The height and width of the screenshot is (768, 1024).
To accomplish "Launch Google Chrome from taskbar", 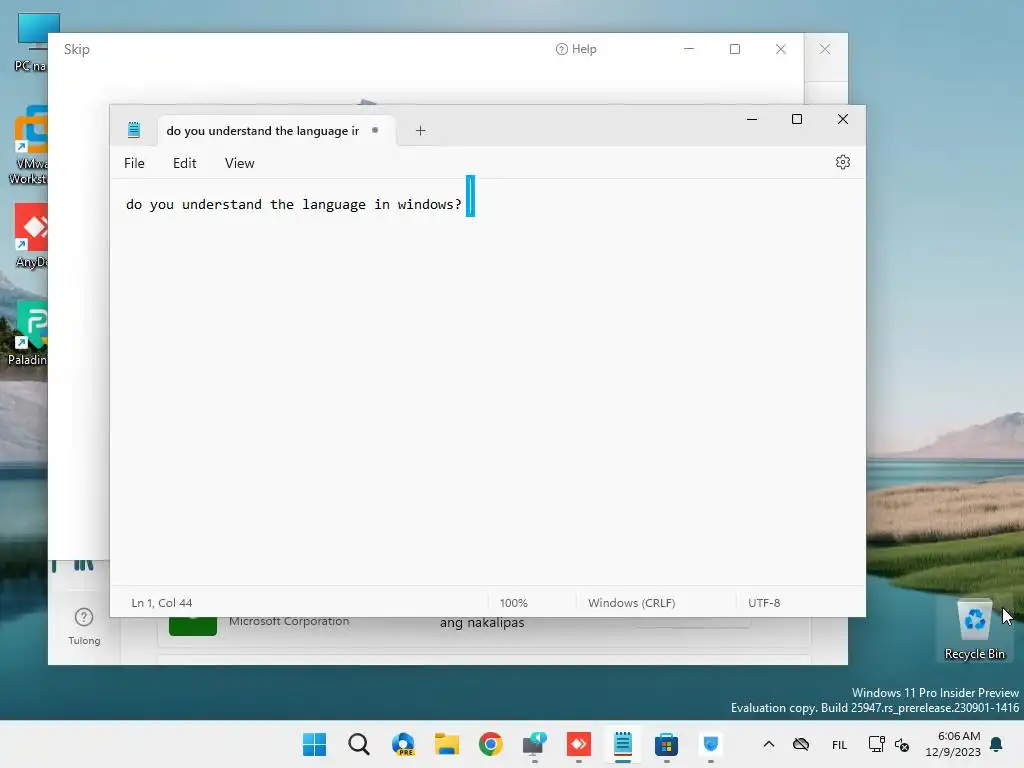I will click(x=490, y=744).
